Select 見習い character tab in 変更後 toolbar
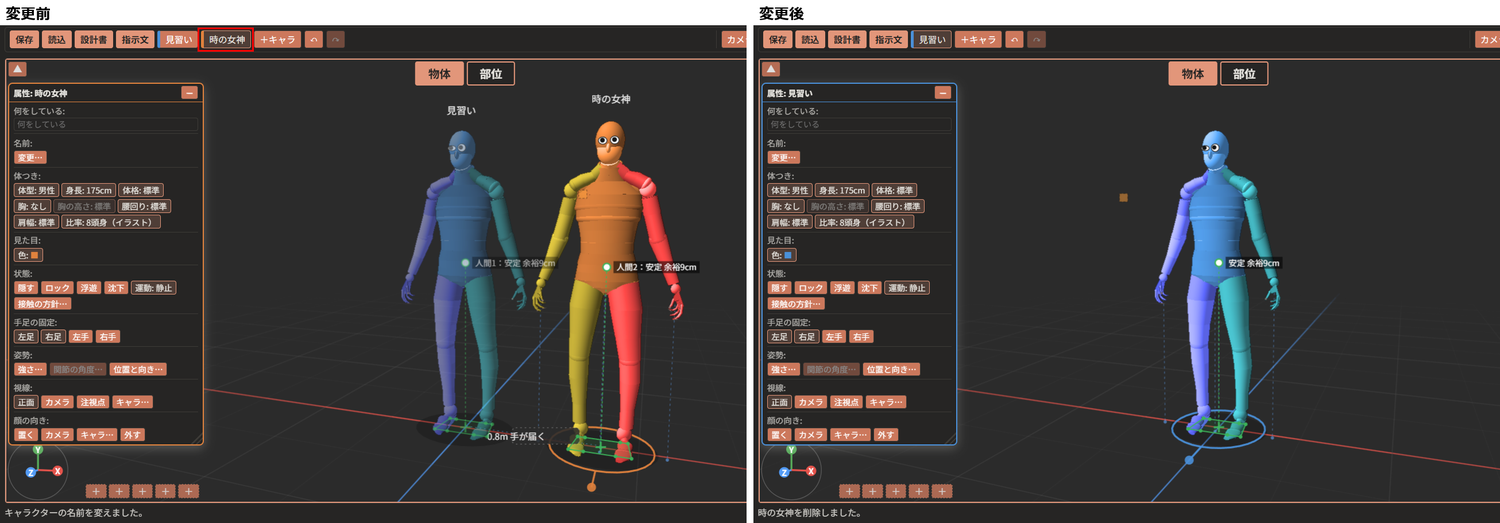The width and height of the screenshot is (1500, 523). tap(930, 40)
